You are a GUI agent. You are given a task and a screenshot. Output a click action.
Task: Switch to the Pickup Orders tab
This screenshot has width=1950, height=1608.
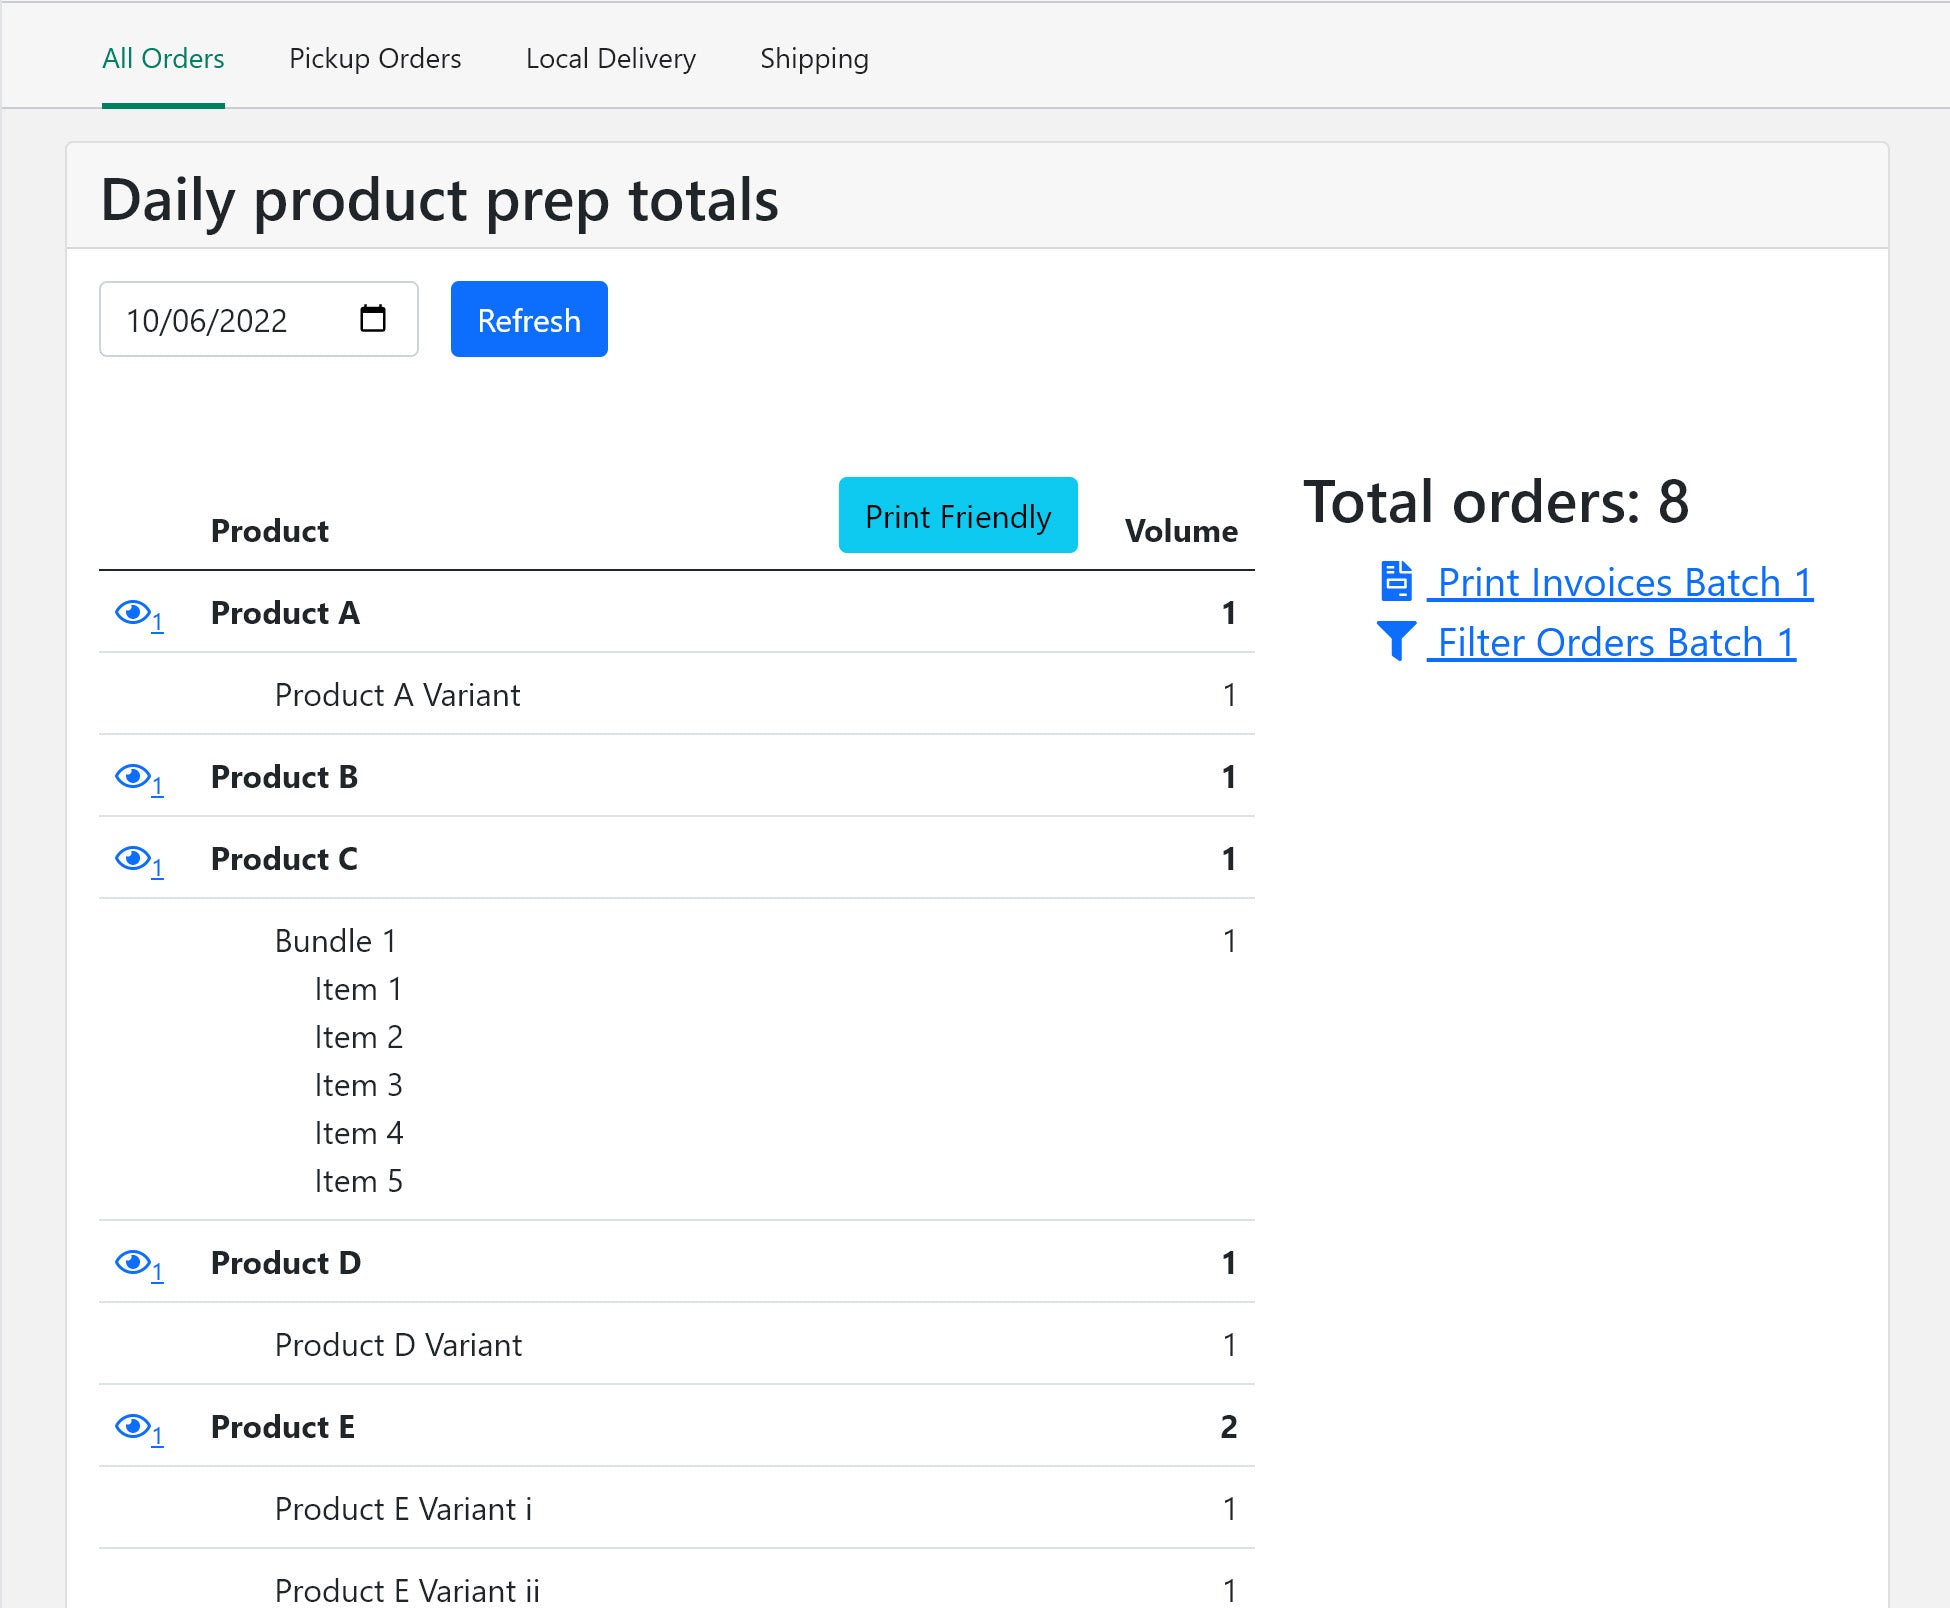(375, 58)
